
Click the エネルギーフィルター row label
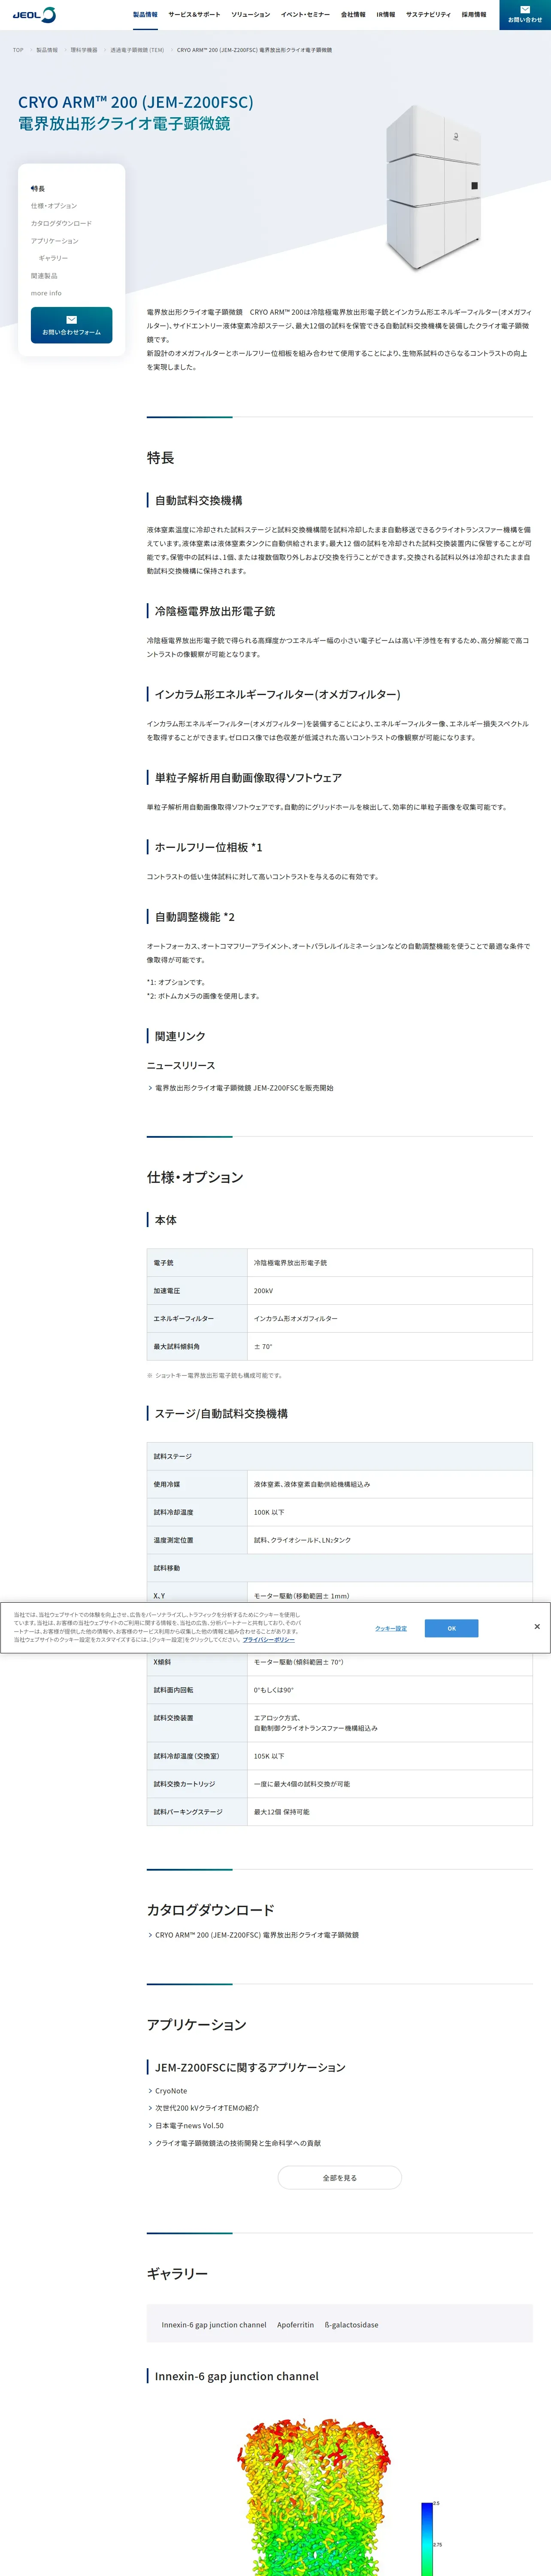coord(197,1319)
